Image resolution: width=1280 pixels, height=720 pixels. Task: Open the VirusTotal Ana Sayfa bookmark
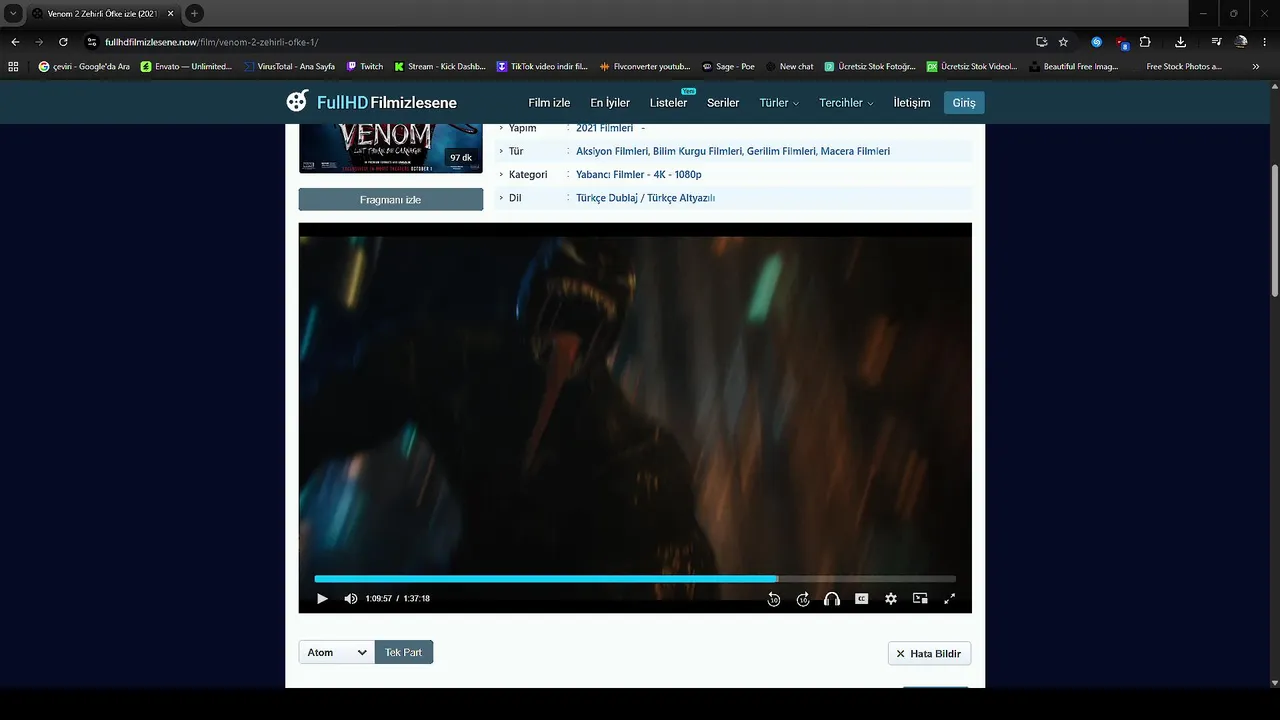289,67
